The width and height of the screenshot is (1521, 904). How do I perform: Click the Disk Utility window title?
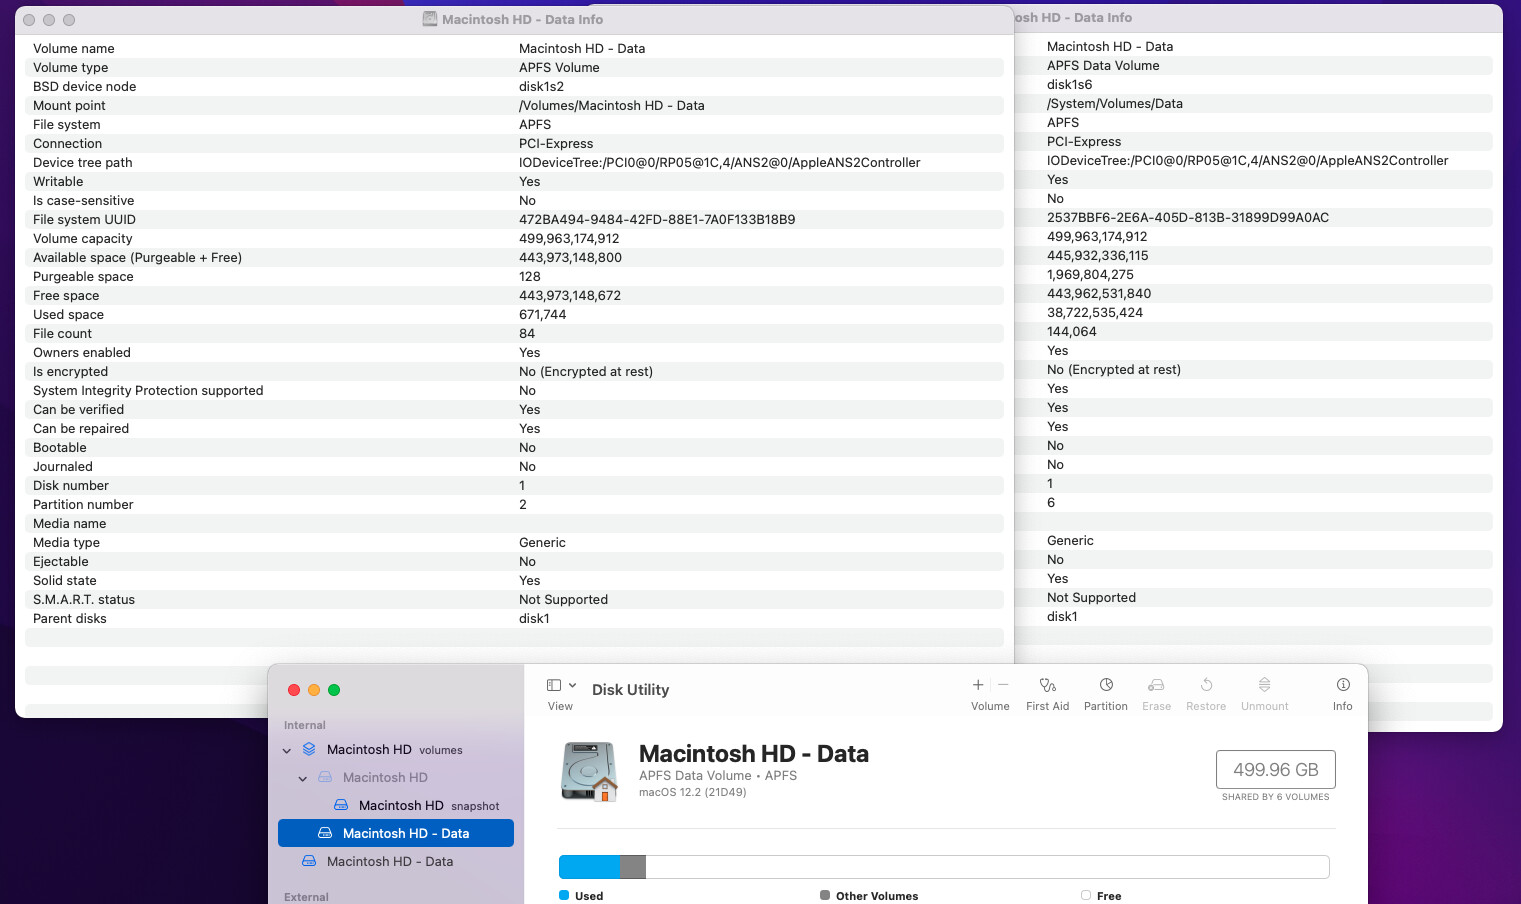pos(630,689)
